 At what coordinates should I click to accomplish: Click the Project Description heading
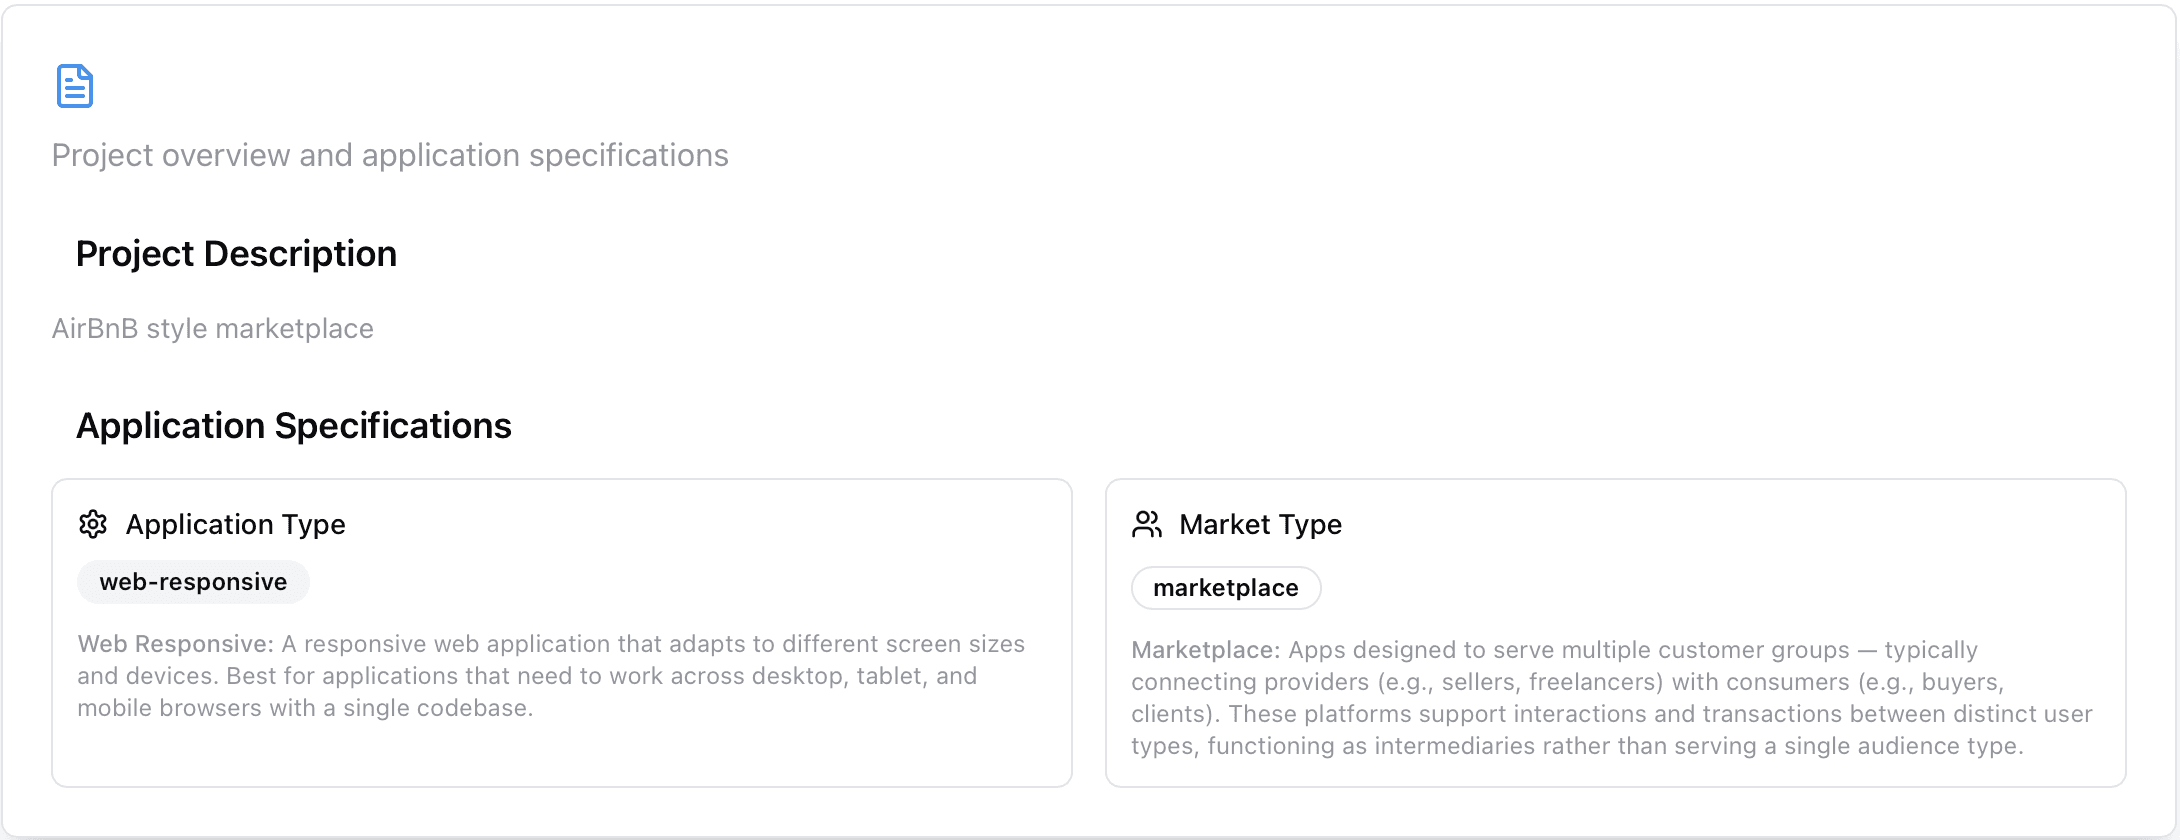pos(236,254)
